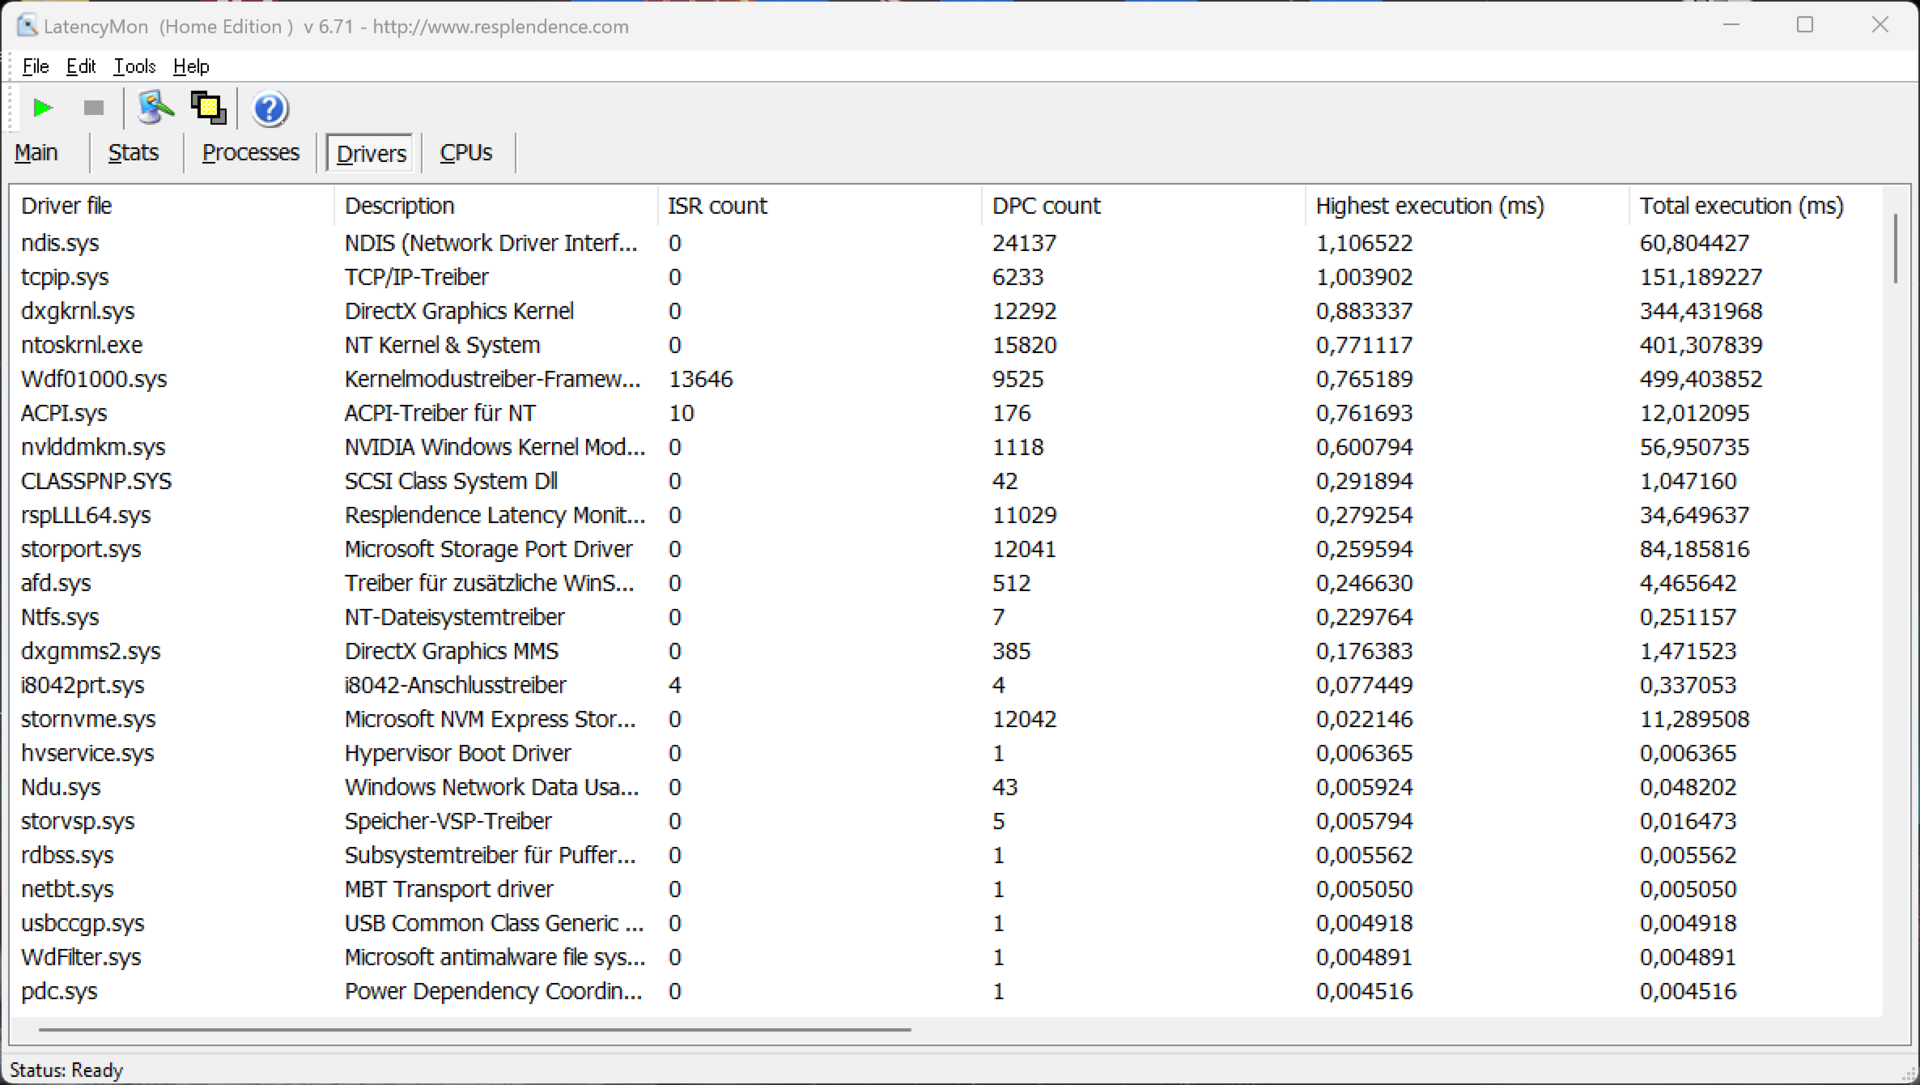Switch to the Stats tab
This screenshot has width=1920, height=1085.
pyautogui.click(x=133, y=153)
